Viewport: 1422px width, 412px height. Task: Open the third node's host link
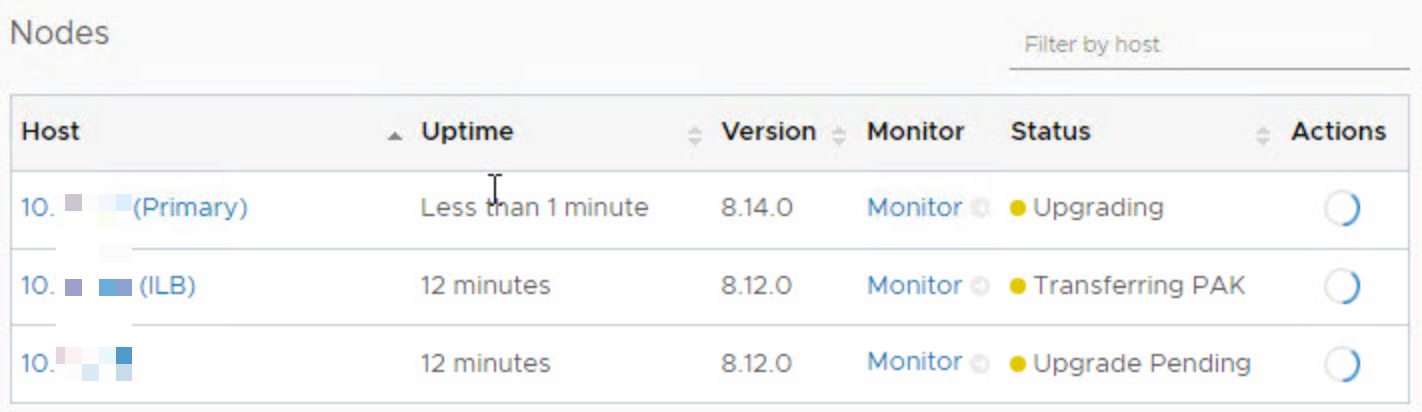tap(77, 363)
